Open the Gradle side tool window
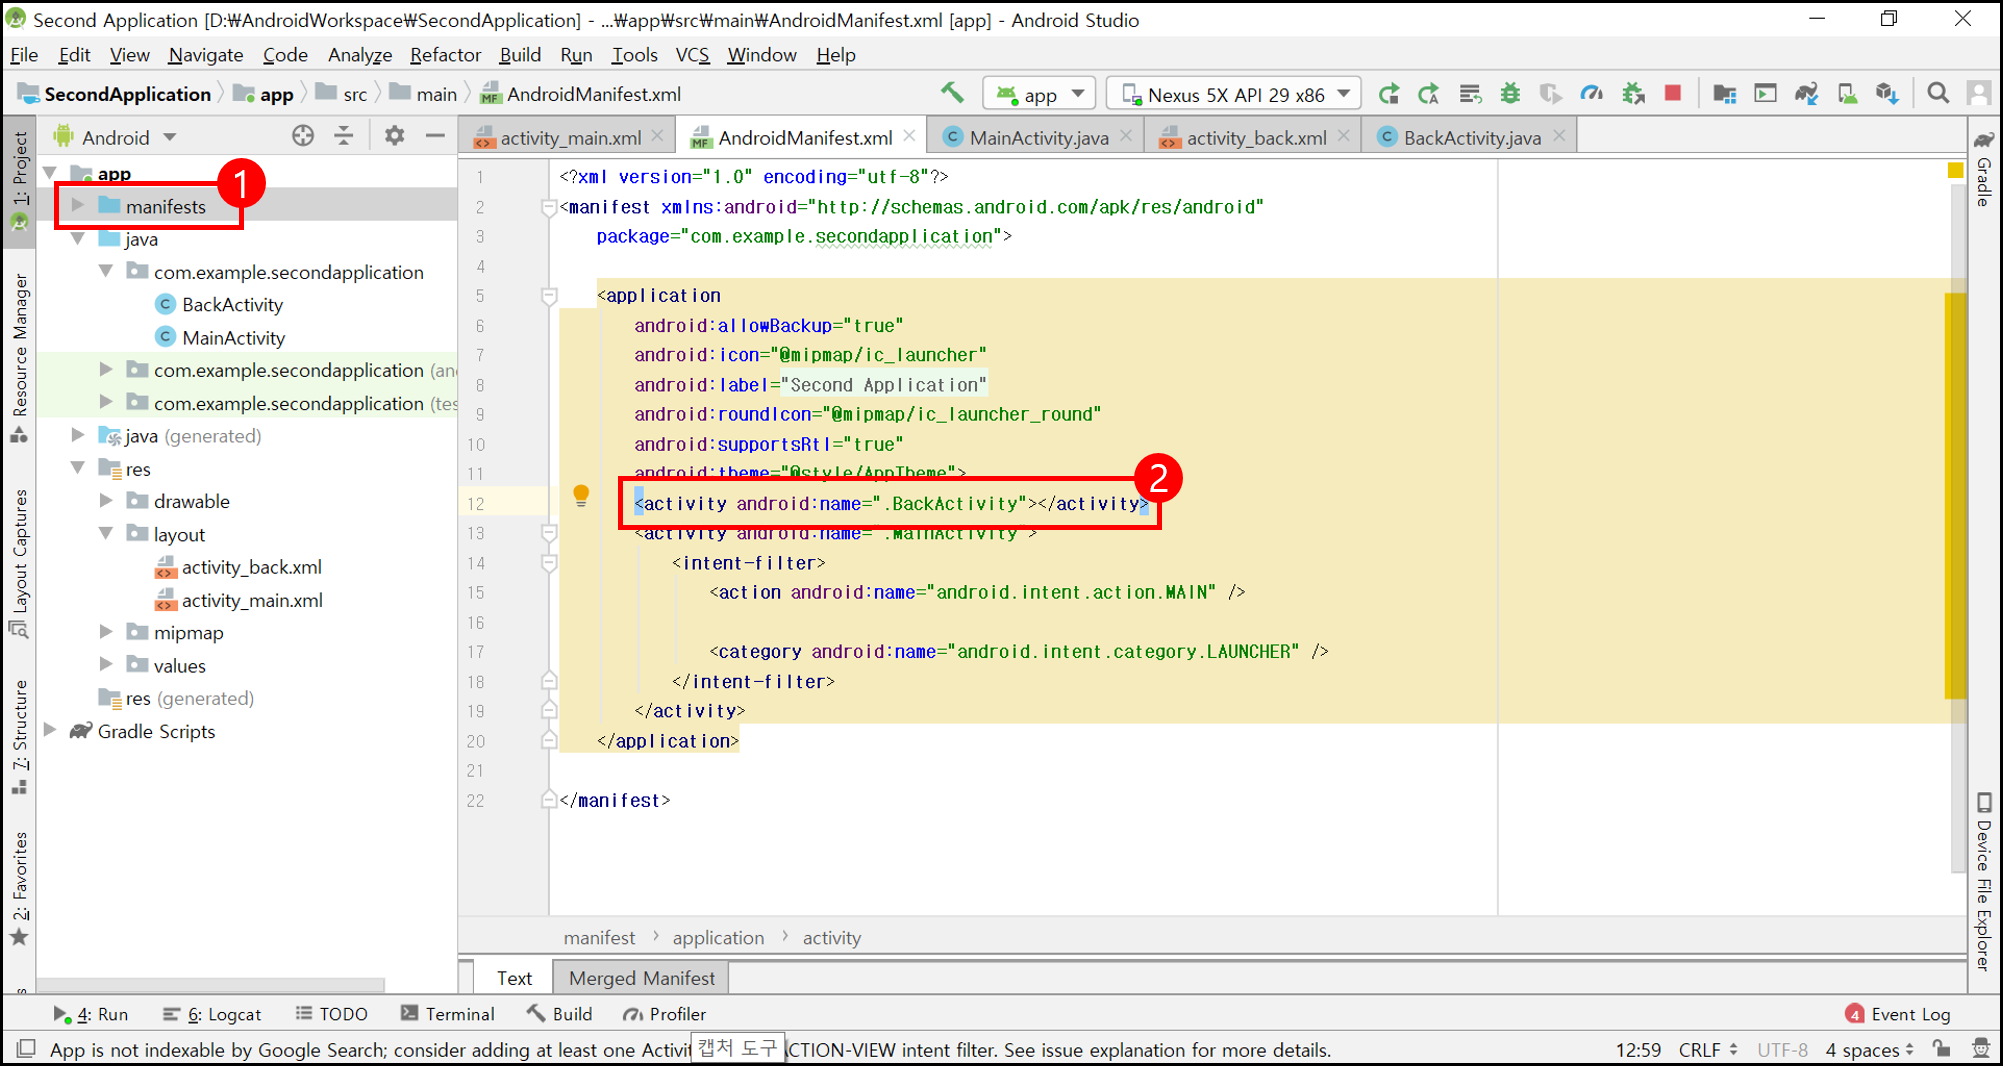 [x=1984, y=168]
